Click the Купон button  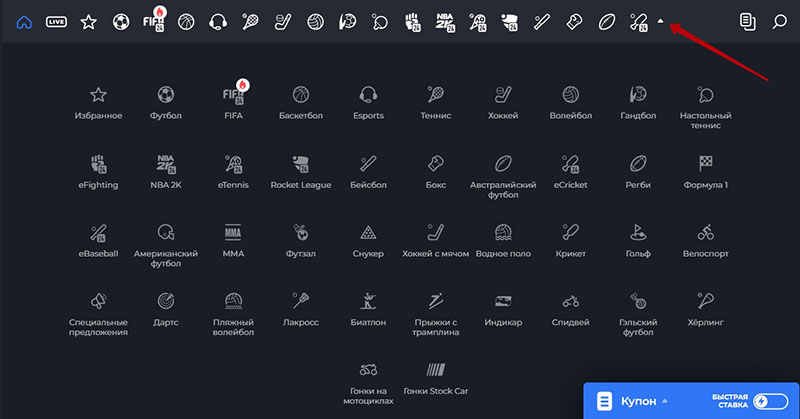[x=628, y=401]
